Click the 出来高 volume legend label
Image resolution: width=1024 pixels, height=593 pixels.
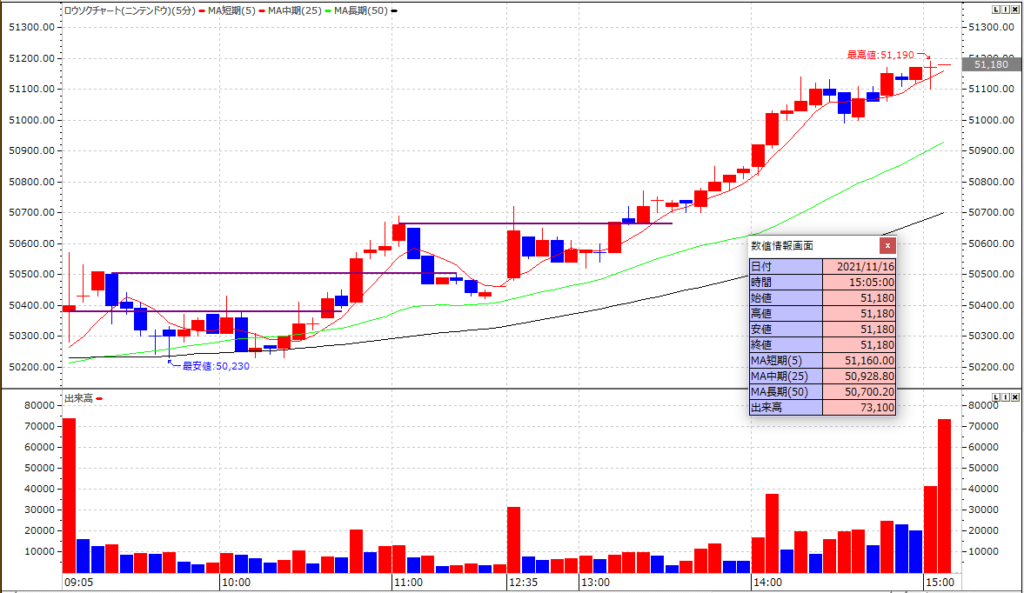[x=78, y=398]
